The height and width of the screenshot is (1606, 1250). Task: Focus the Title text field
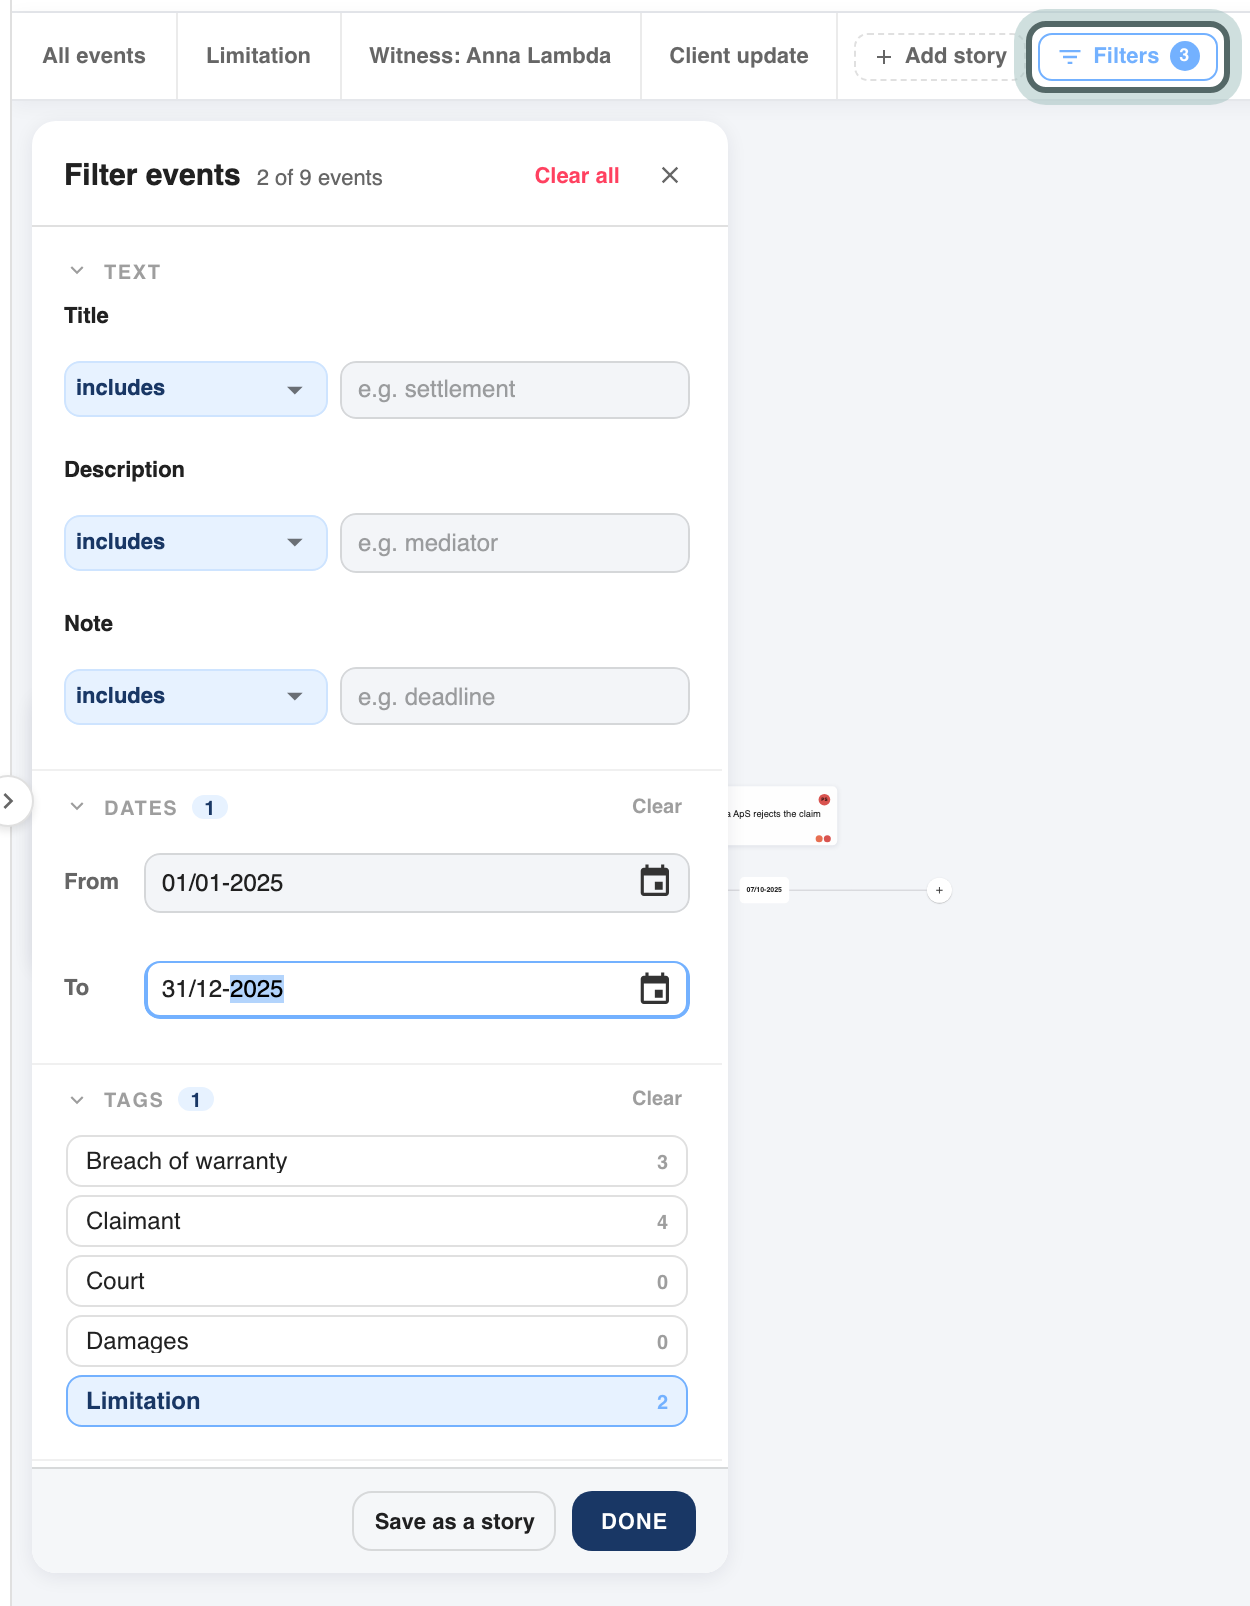515,390
